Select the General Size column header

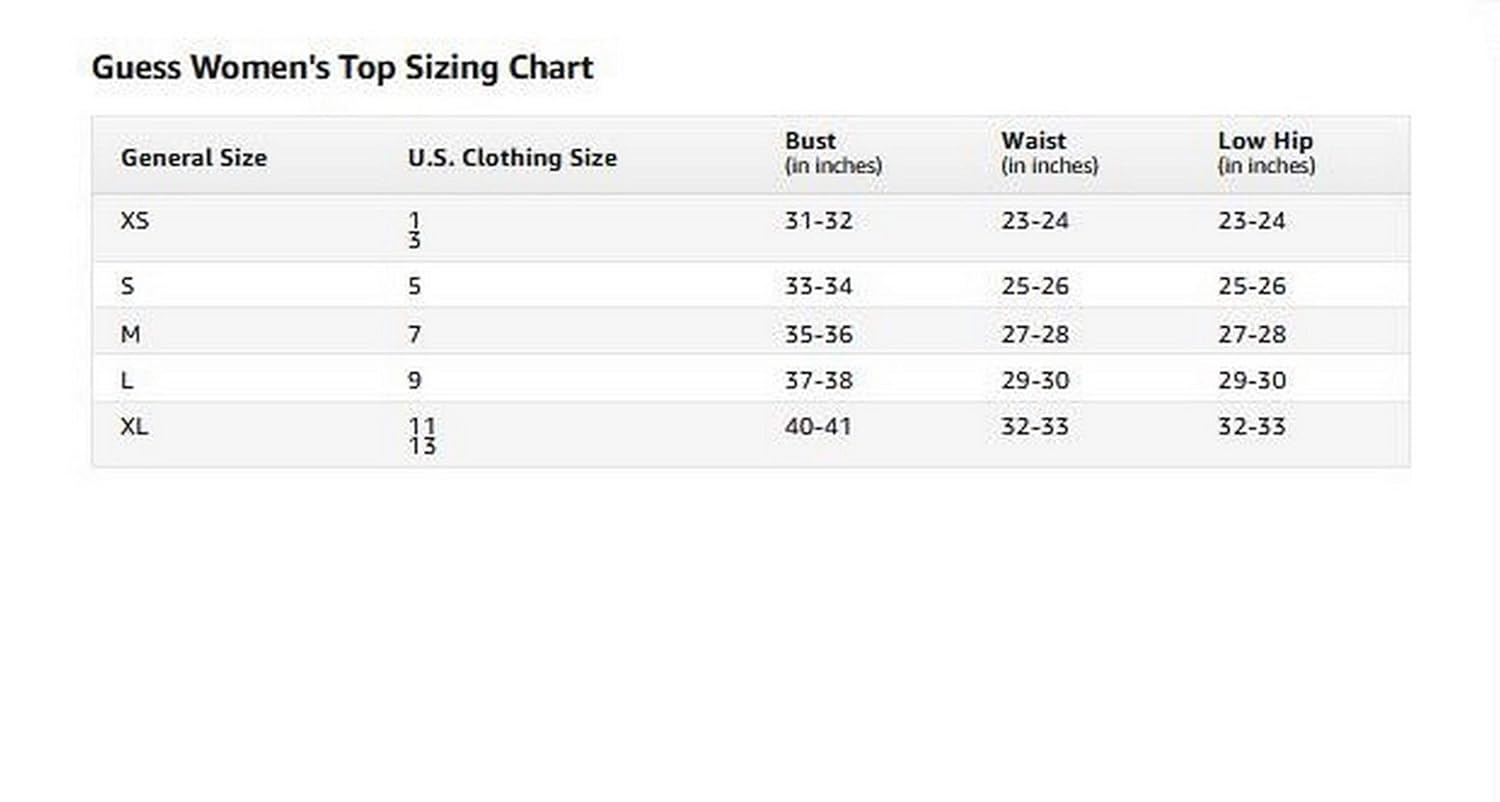click(194, 158)
